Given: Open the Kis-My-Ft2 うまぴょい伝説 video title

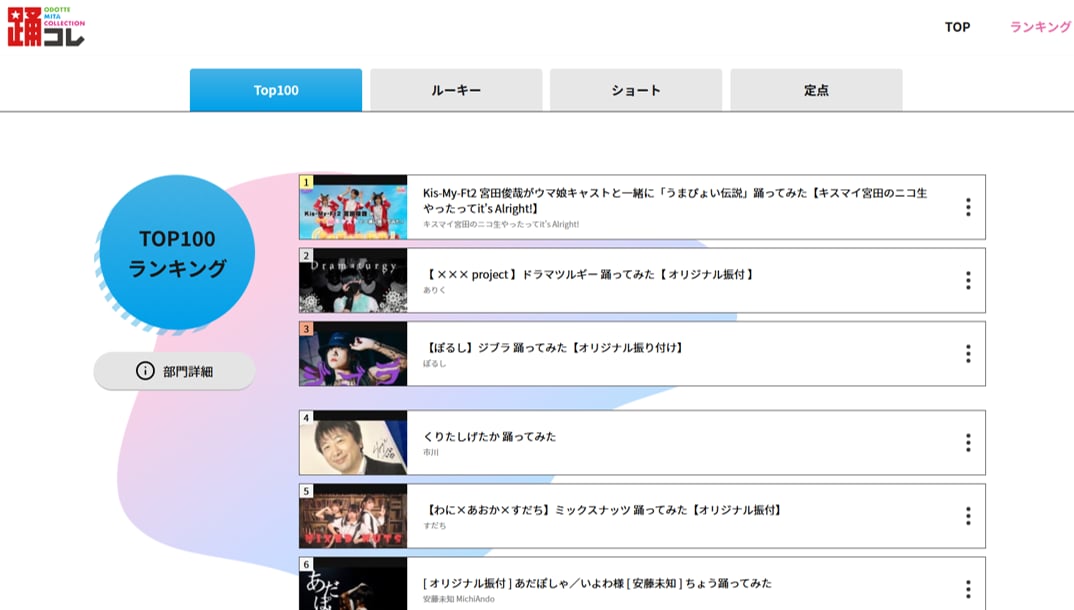Looking at the screenshot, I should point(674,200).
